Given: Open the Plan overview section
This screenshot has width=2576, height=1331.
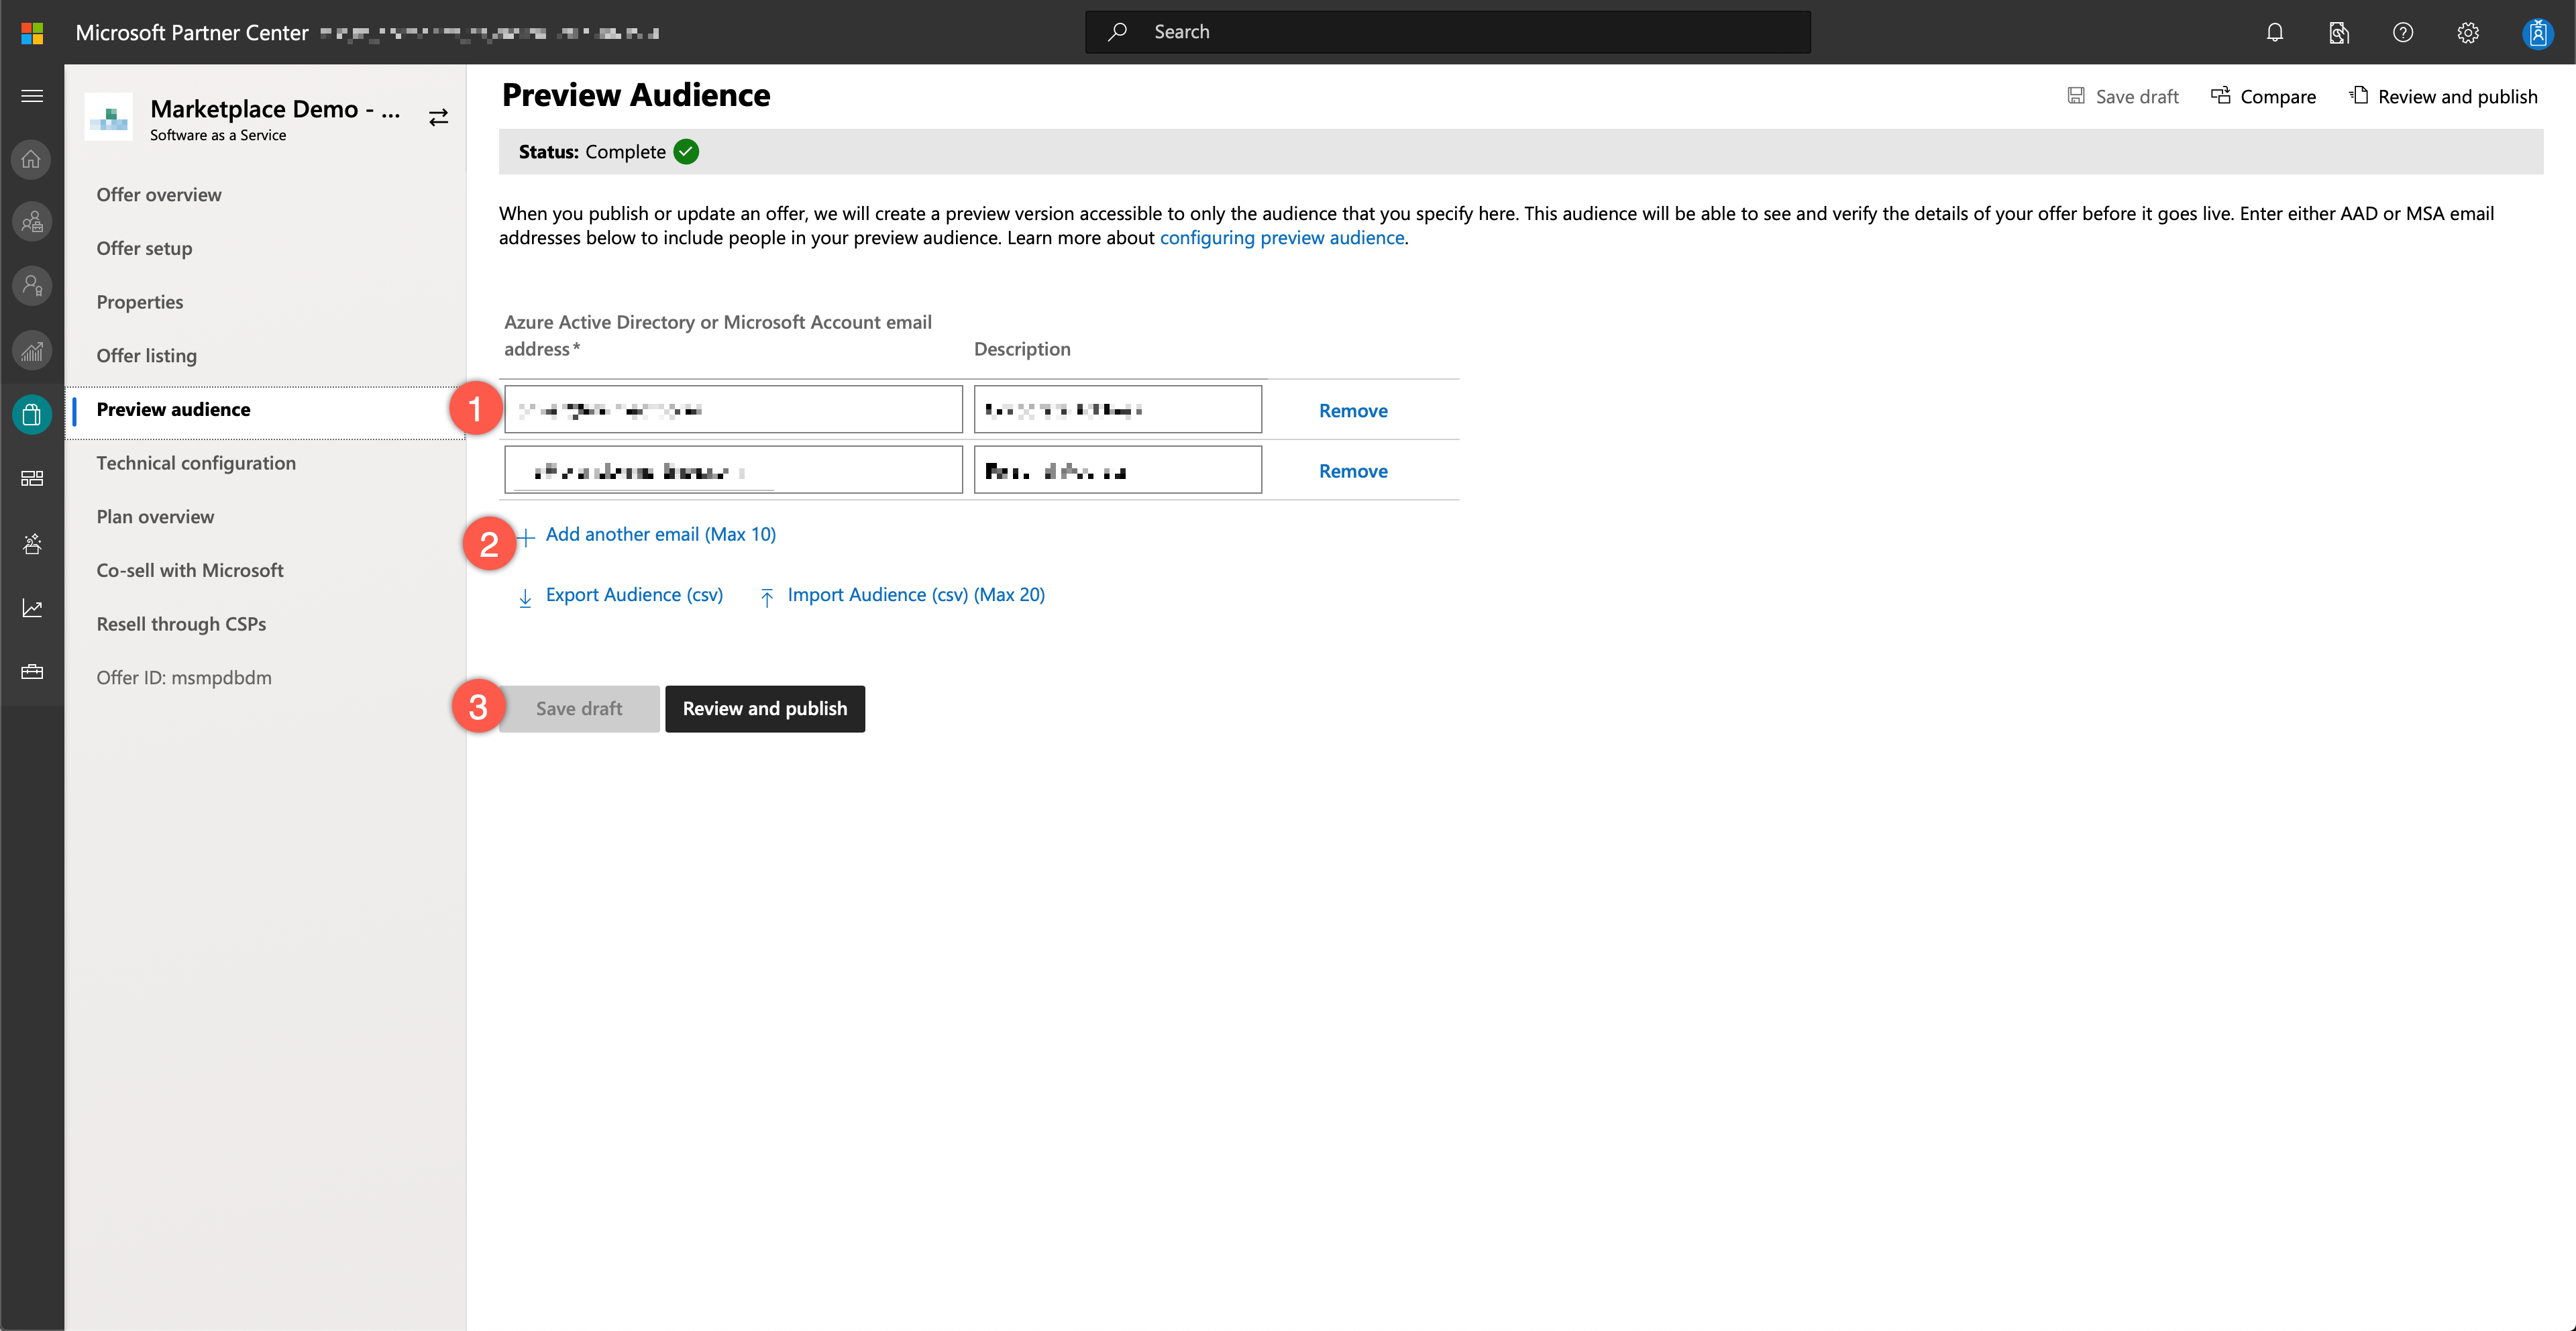Looking at the screenshot, I should point(154,515).
